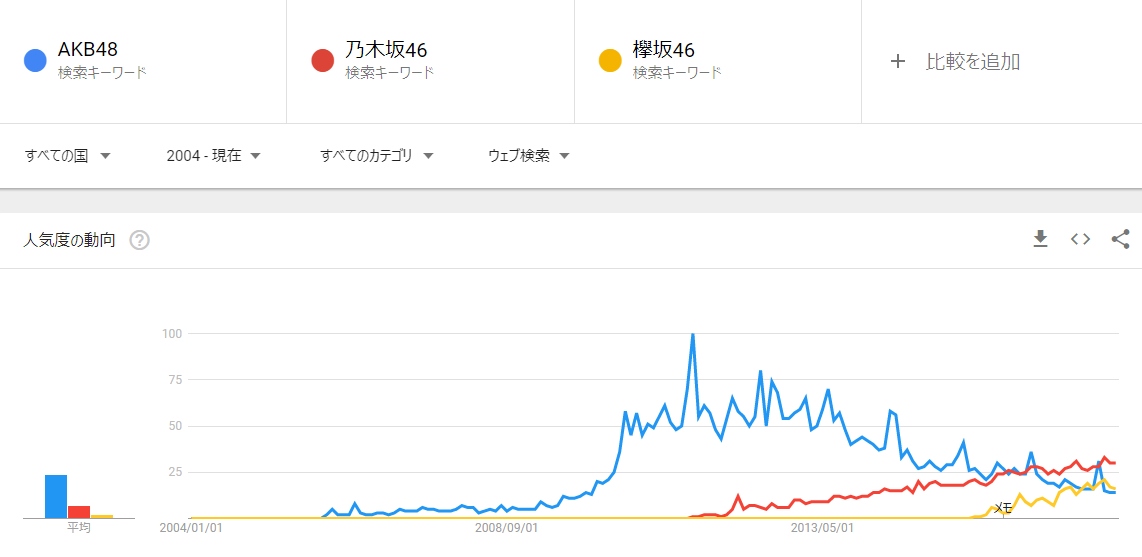
Task: Click the red 乃木坂46 color dot
Action: click(x=322, y=61)
